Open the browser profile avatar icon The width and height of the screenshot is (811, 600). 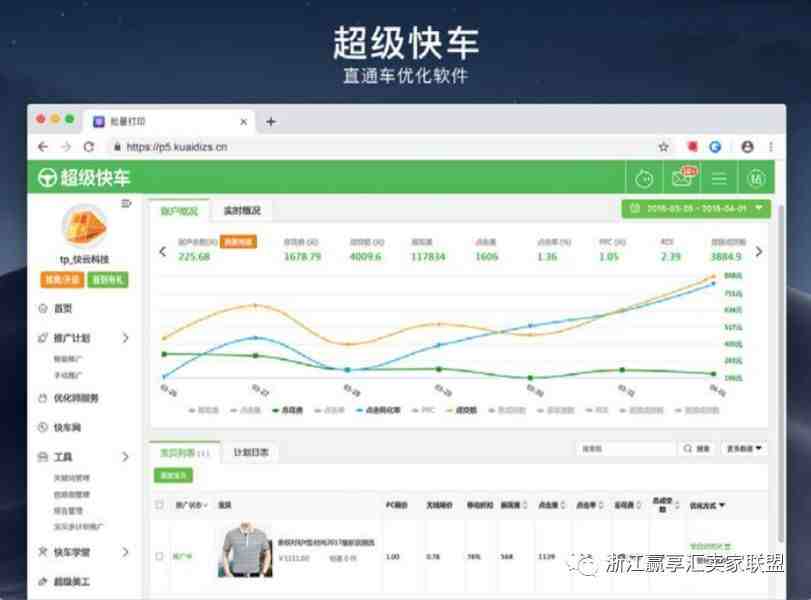pos(747,147)
